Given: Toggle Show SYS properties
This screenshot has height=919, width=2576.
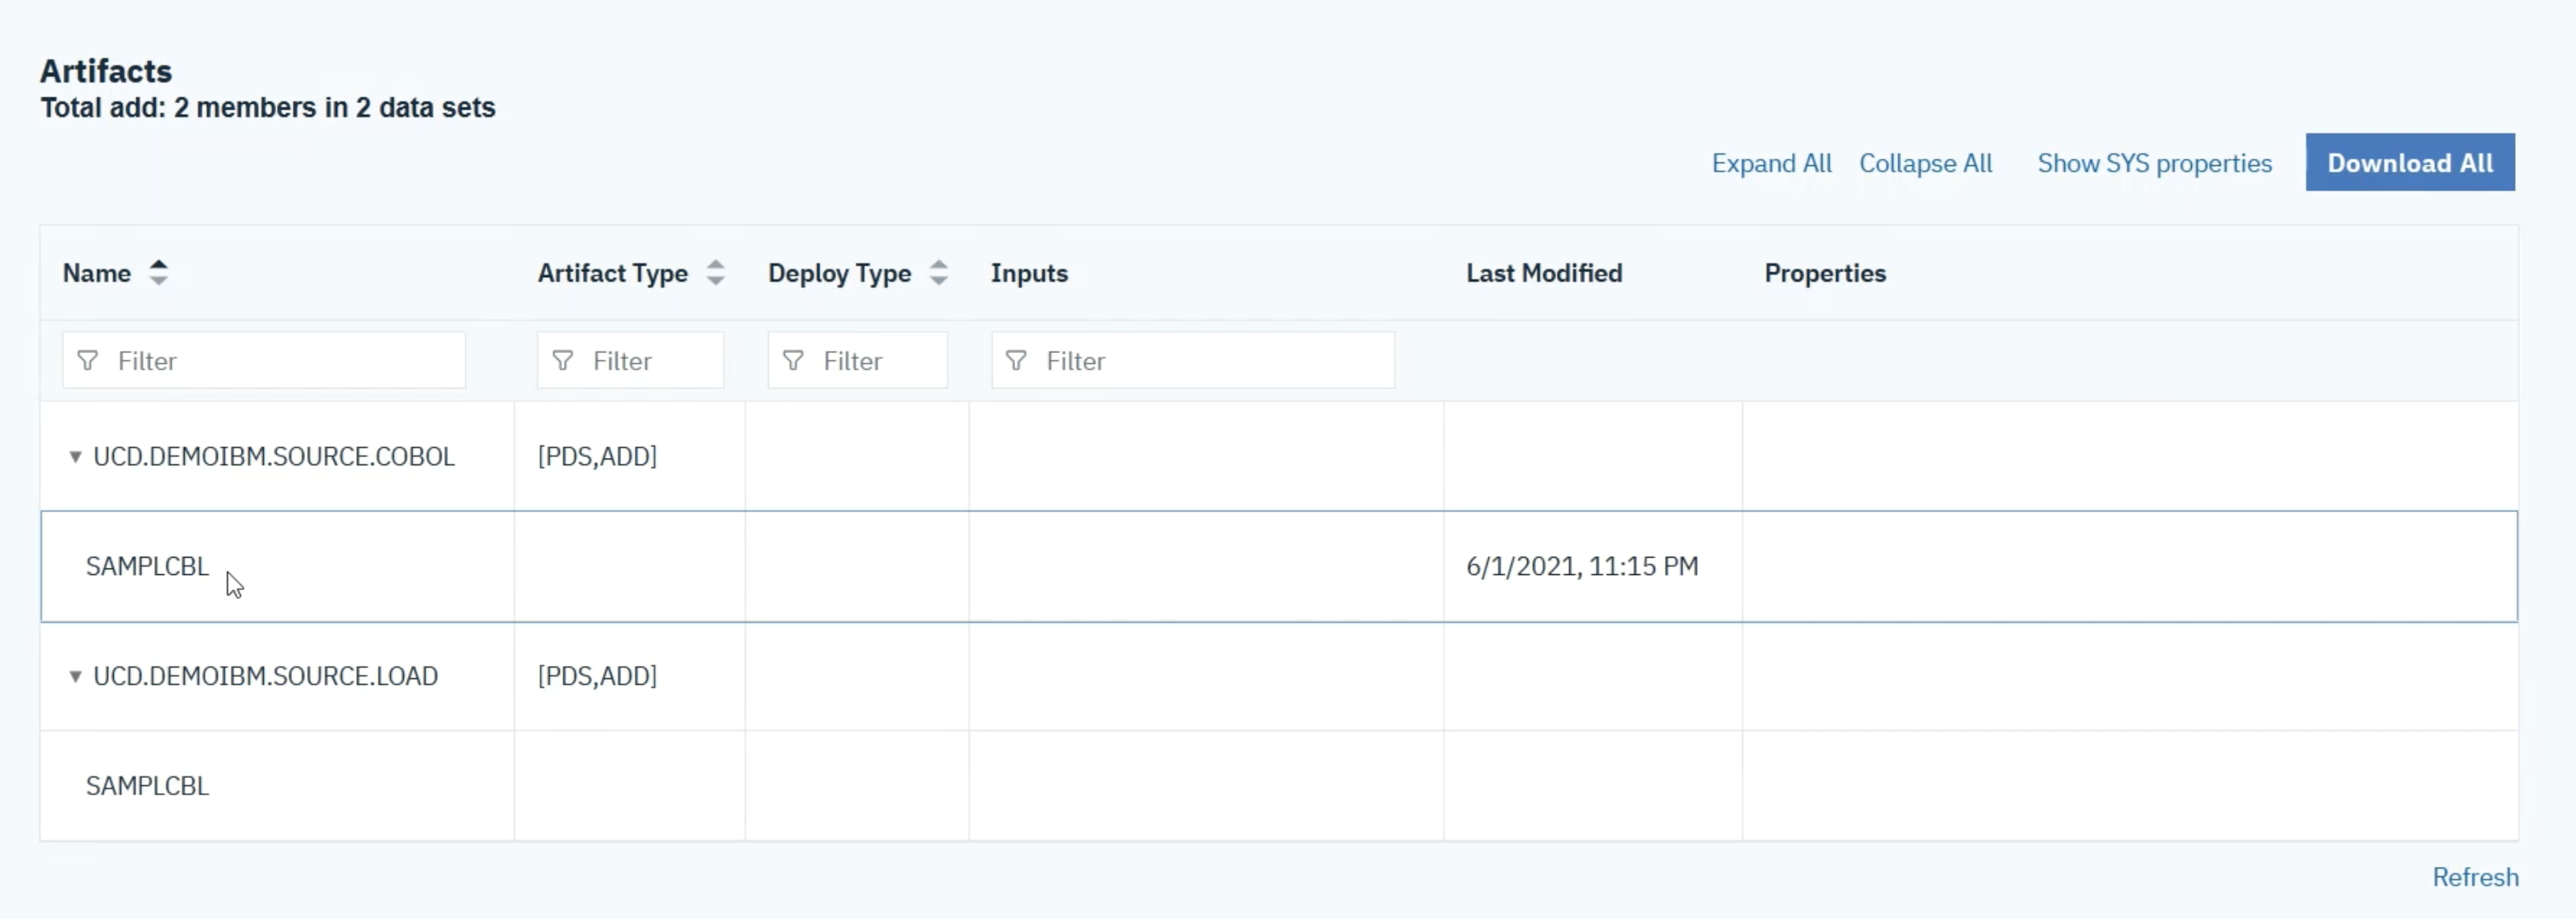Looking at the screenshot, I should [x=2154, y=163].
